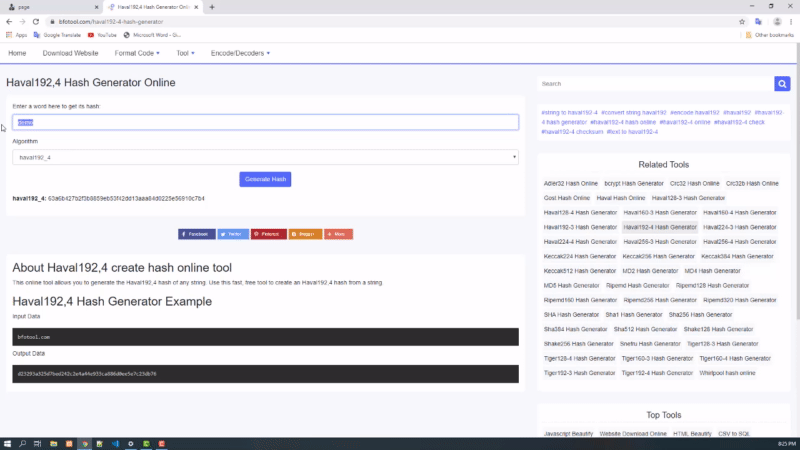Share page on Twitter

pos(233,234)
